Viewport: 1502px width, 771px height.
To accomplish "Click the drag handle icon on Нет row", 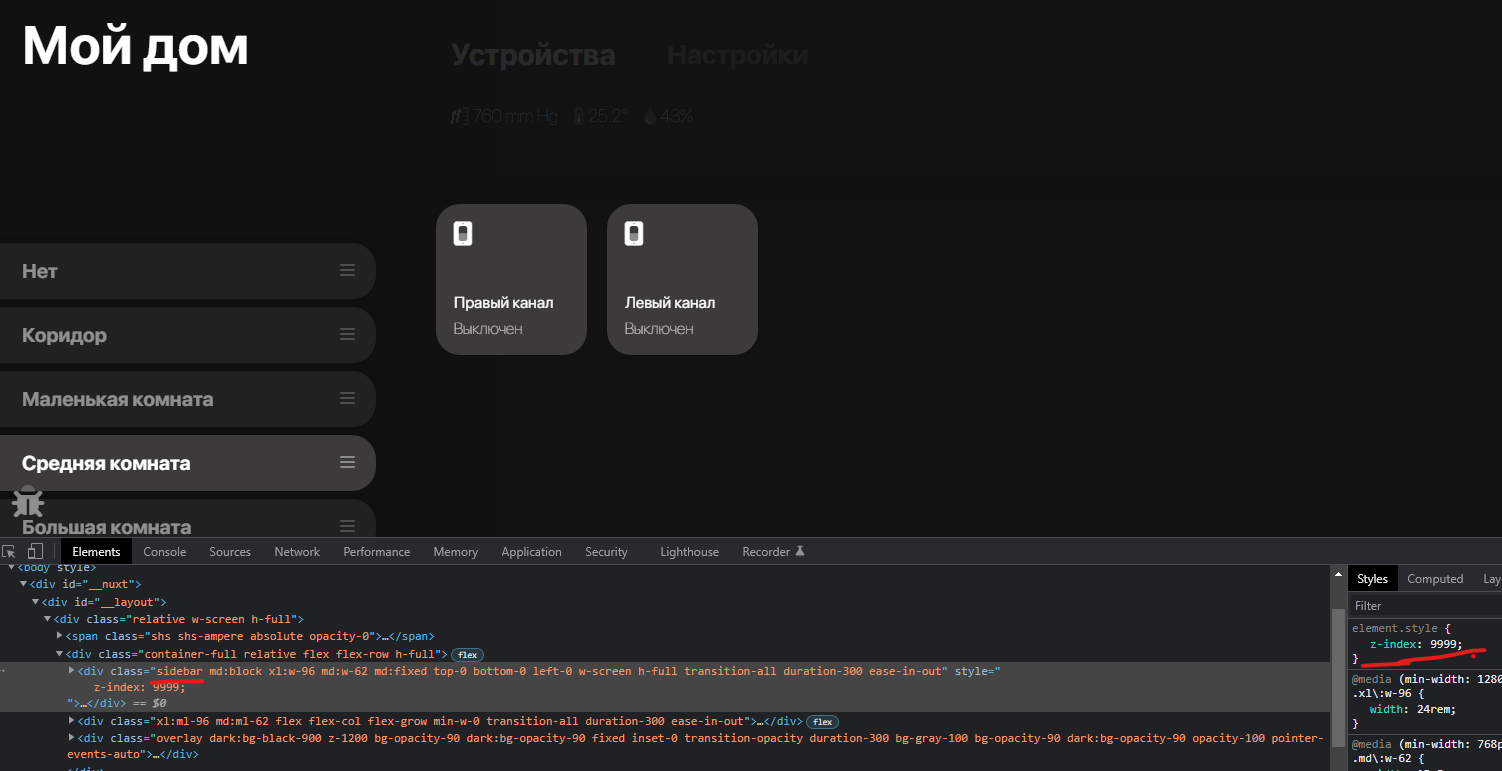I will click(x=347, y=270).
